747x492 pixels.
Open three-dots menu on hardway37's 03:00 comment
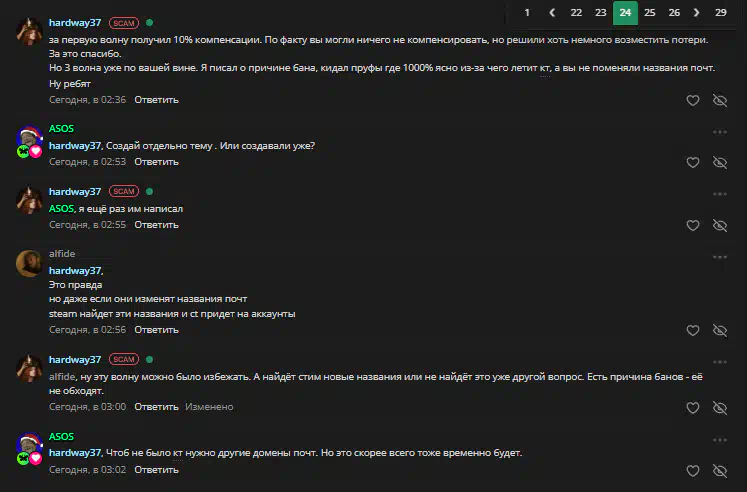[720, 362]
